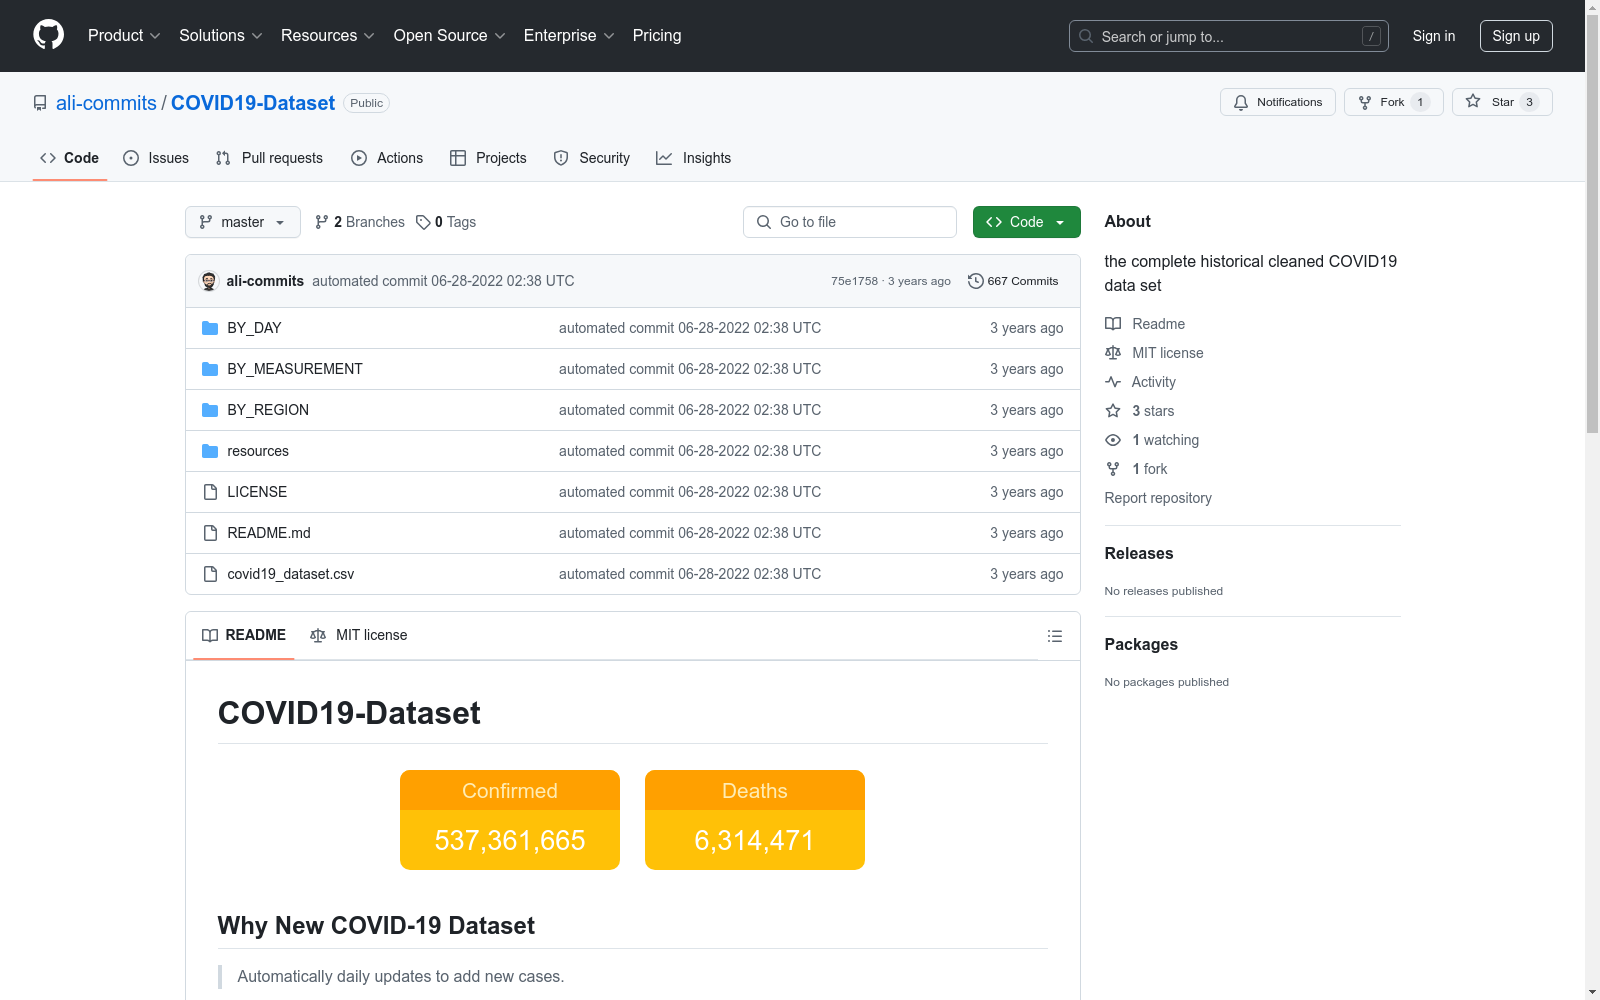This screenshot has width=1600, height=1000.
Task: Click the magnifier icon in Go to file
Action: tap(764, 222)
